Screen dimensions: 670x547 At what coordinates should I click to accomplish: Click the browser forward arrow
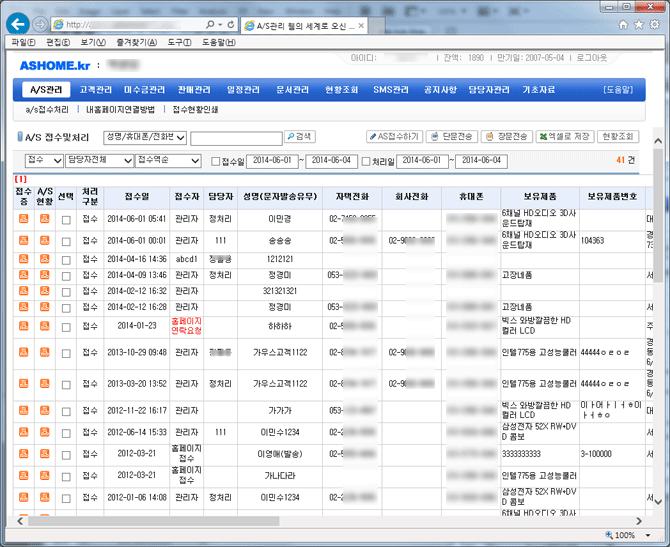tap(40, 24)
